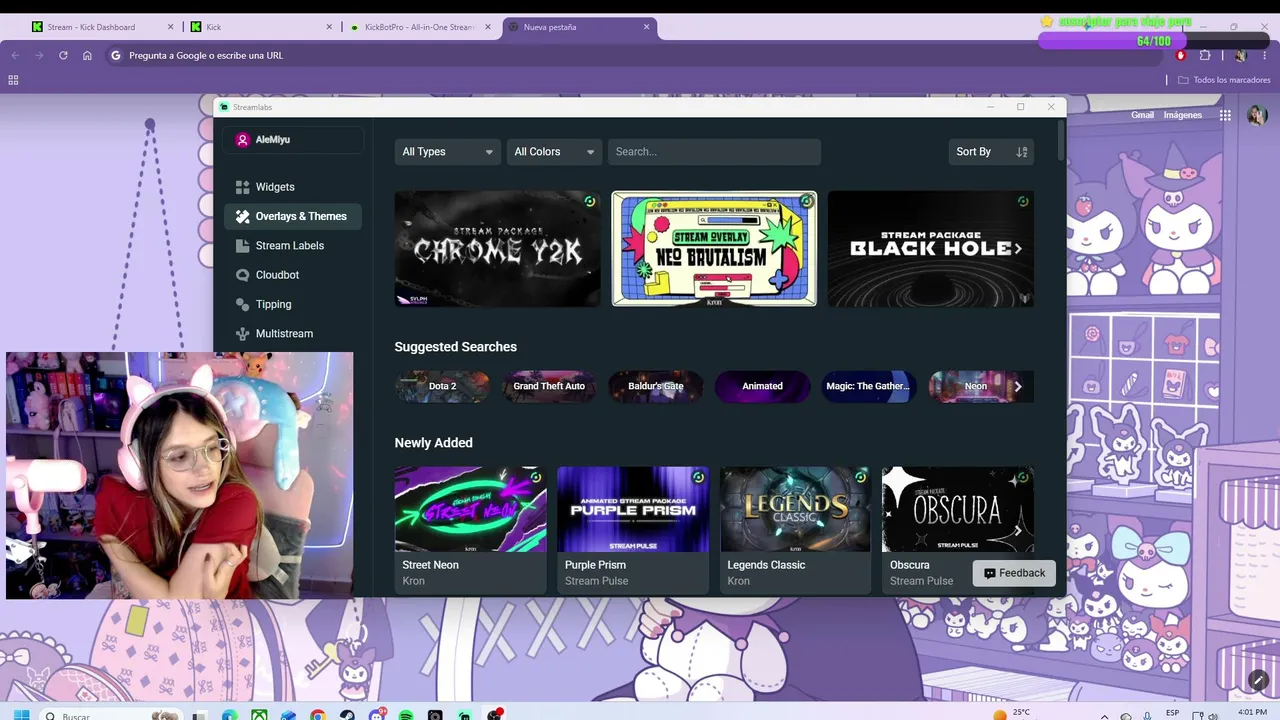Open the Chrome Y2K stream package banner
Image resolution: width=1280 pixels, height=720 pixels.
click(498, 249)
